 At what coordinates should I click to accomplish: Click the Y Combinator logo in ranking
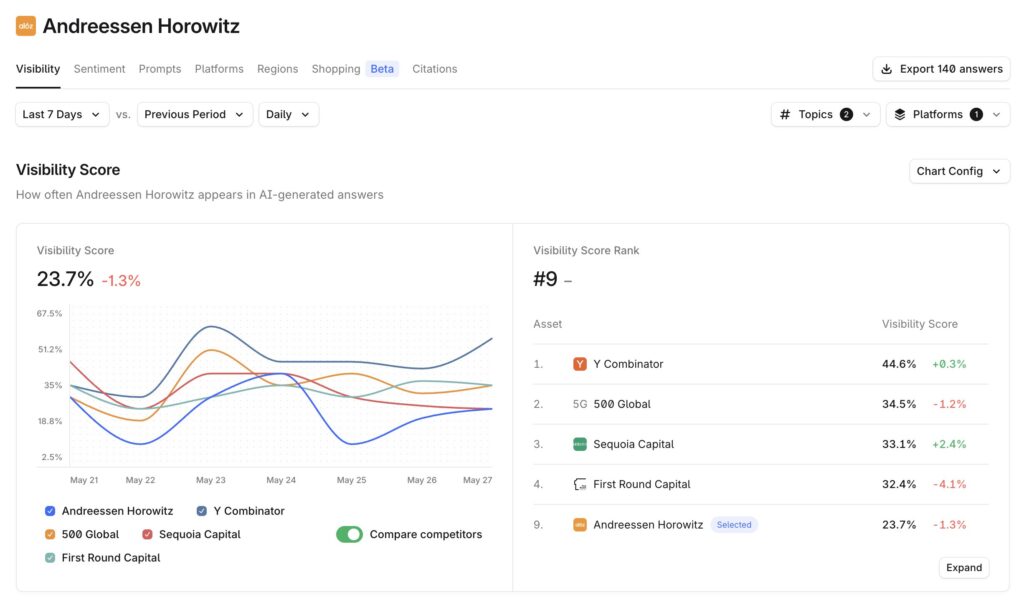click(x=579, y=364)
